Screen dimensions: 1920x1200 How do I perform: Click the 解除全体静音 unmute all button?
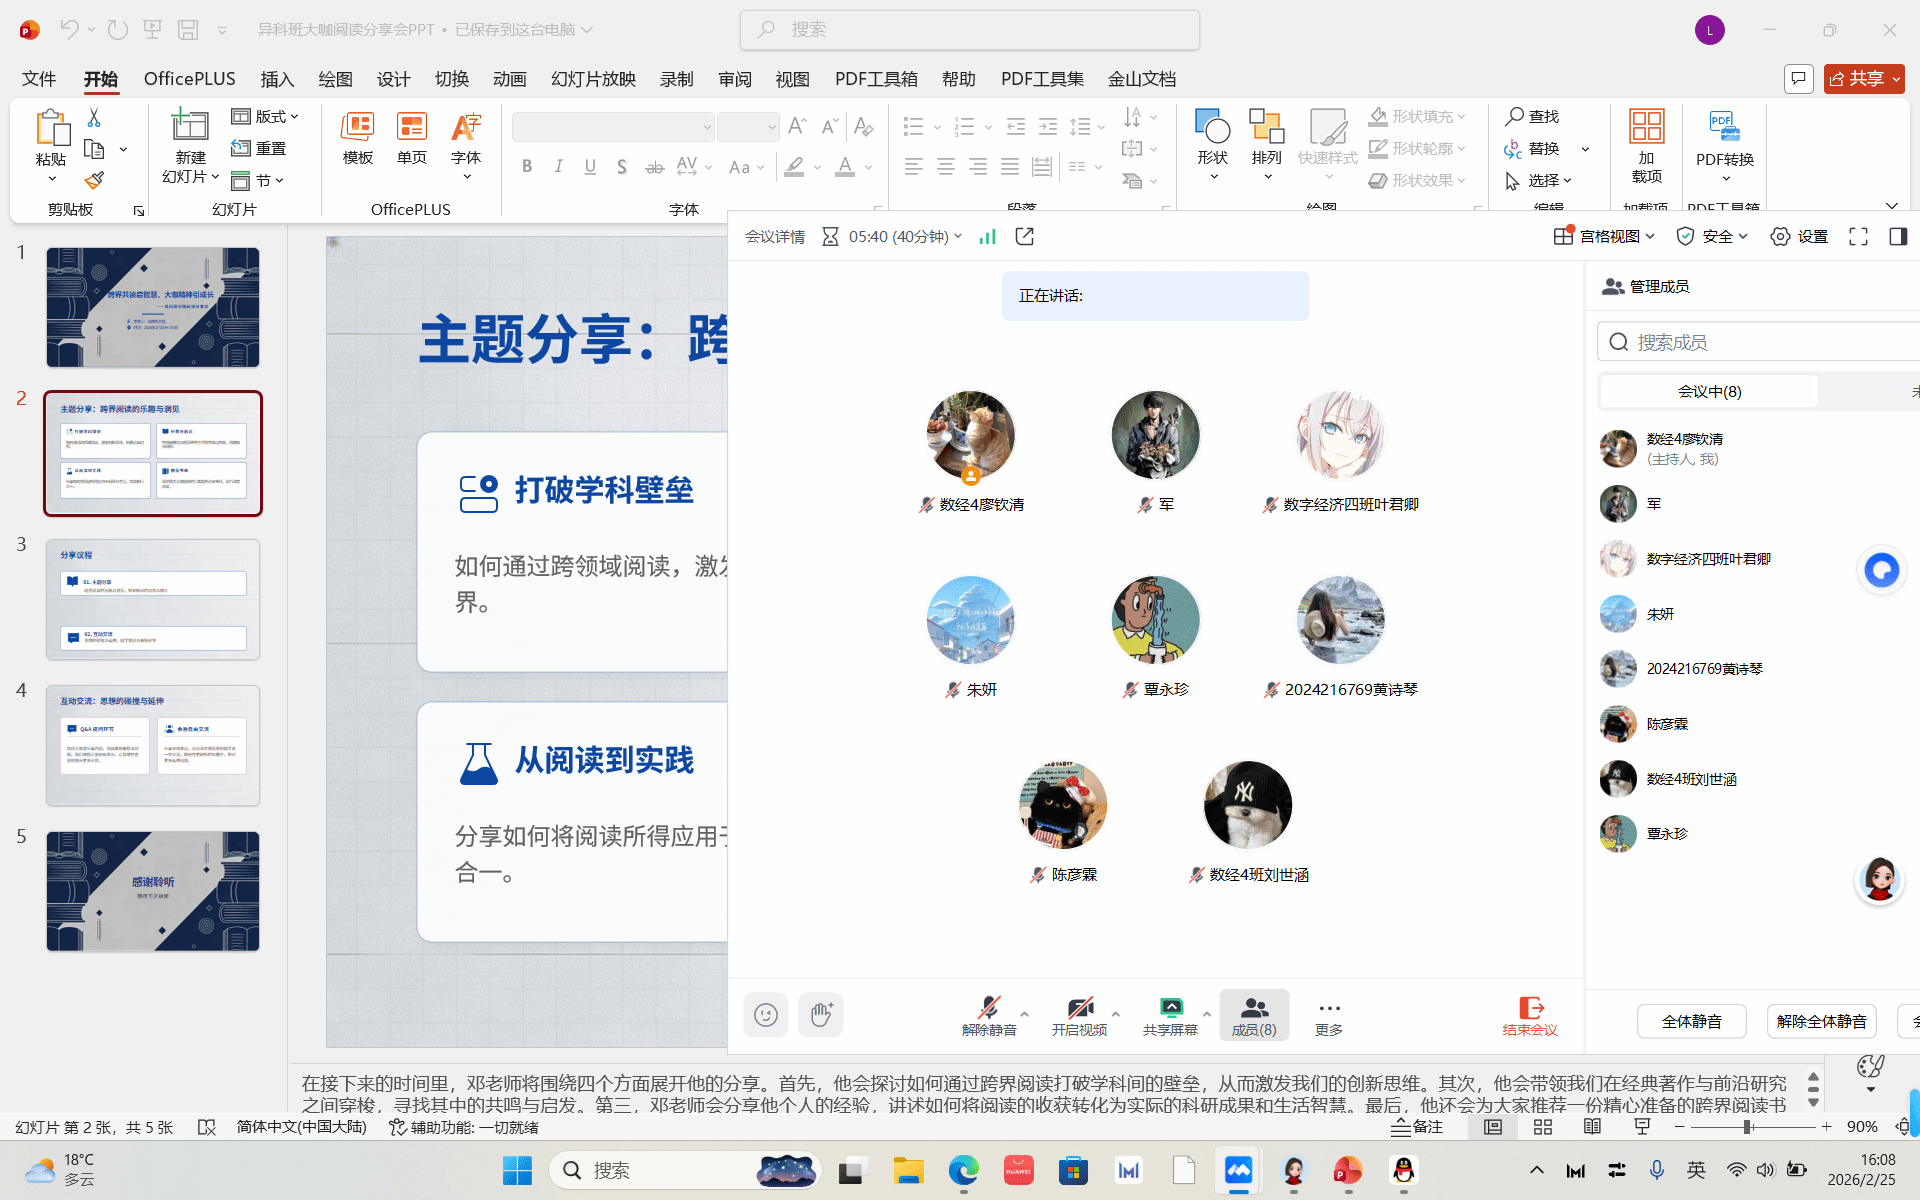(1821, 1022)
